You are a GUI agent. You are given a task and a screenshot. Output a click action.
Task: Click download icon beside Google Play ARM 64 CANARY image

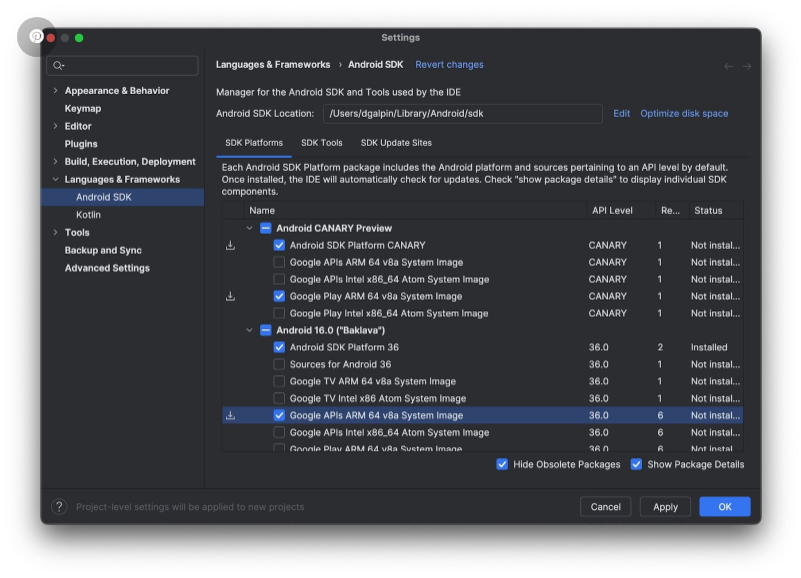tap(230, 296)
